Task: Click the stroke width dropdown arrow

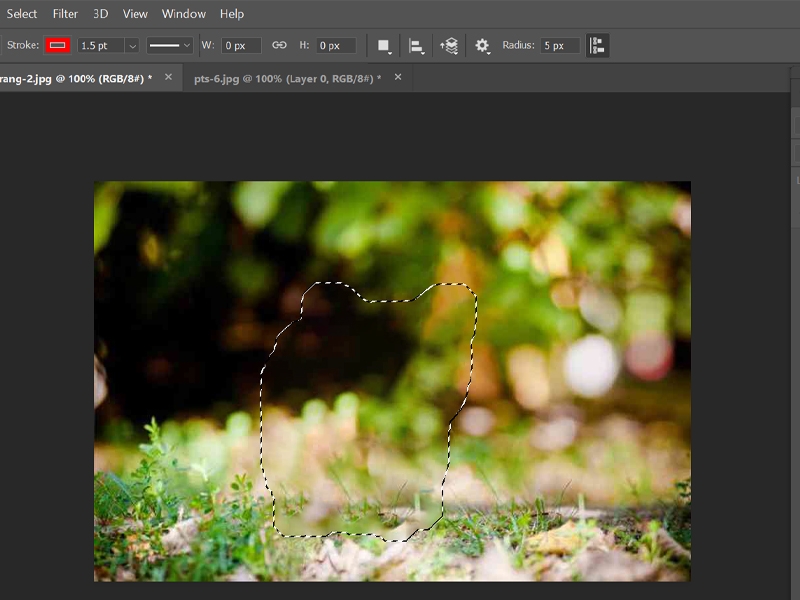Action: pos(134,44)
